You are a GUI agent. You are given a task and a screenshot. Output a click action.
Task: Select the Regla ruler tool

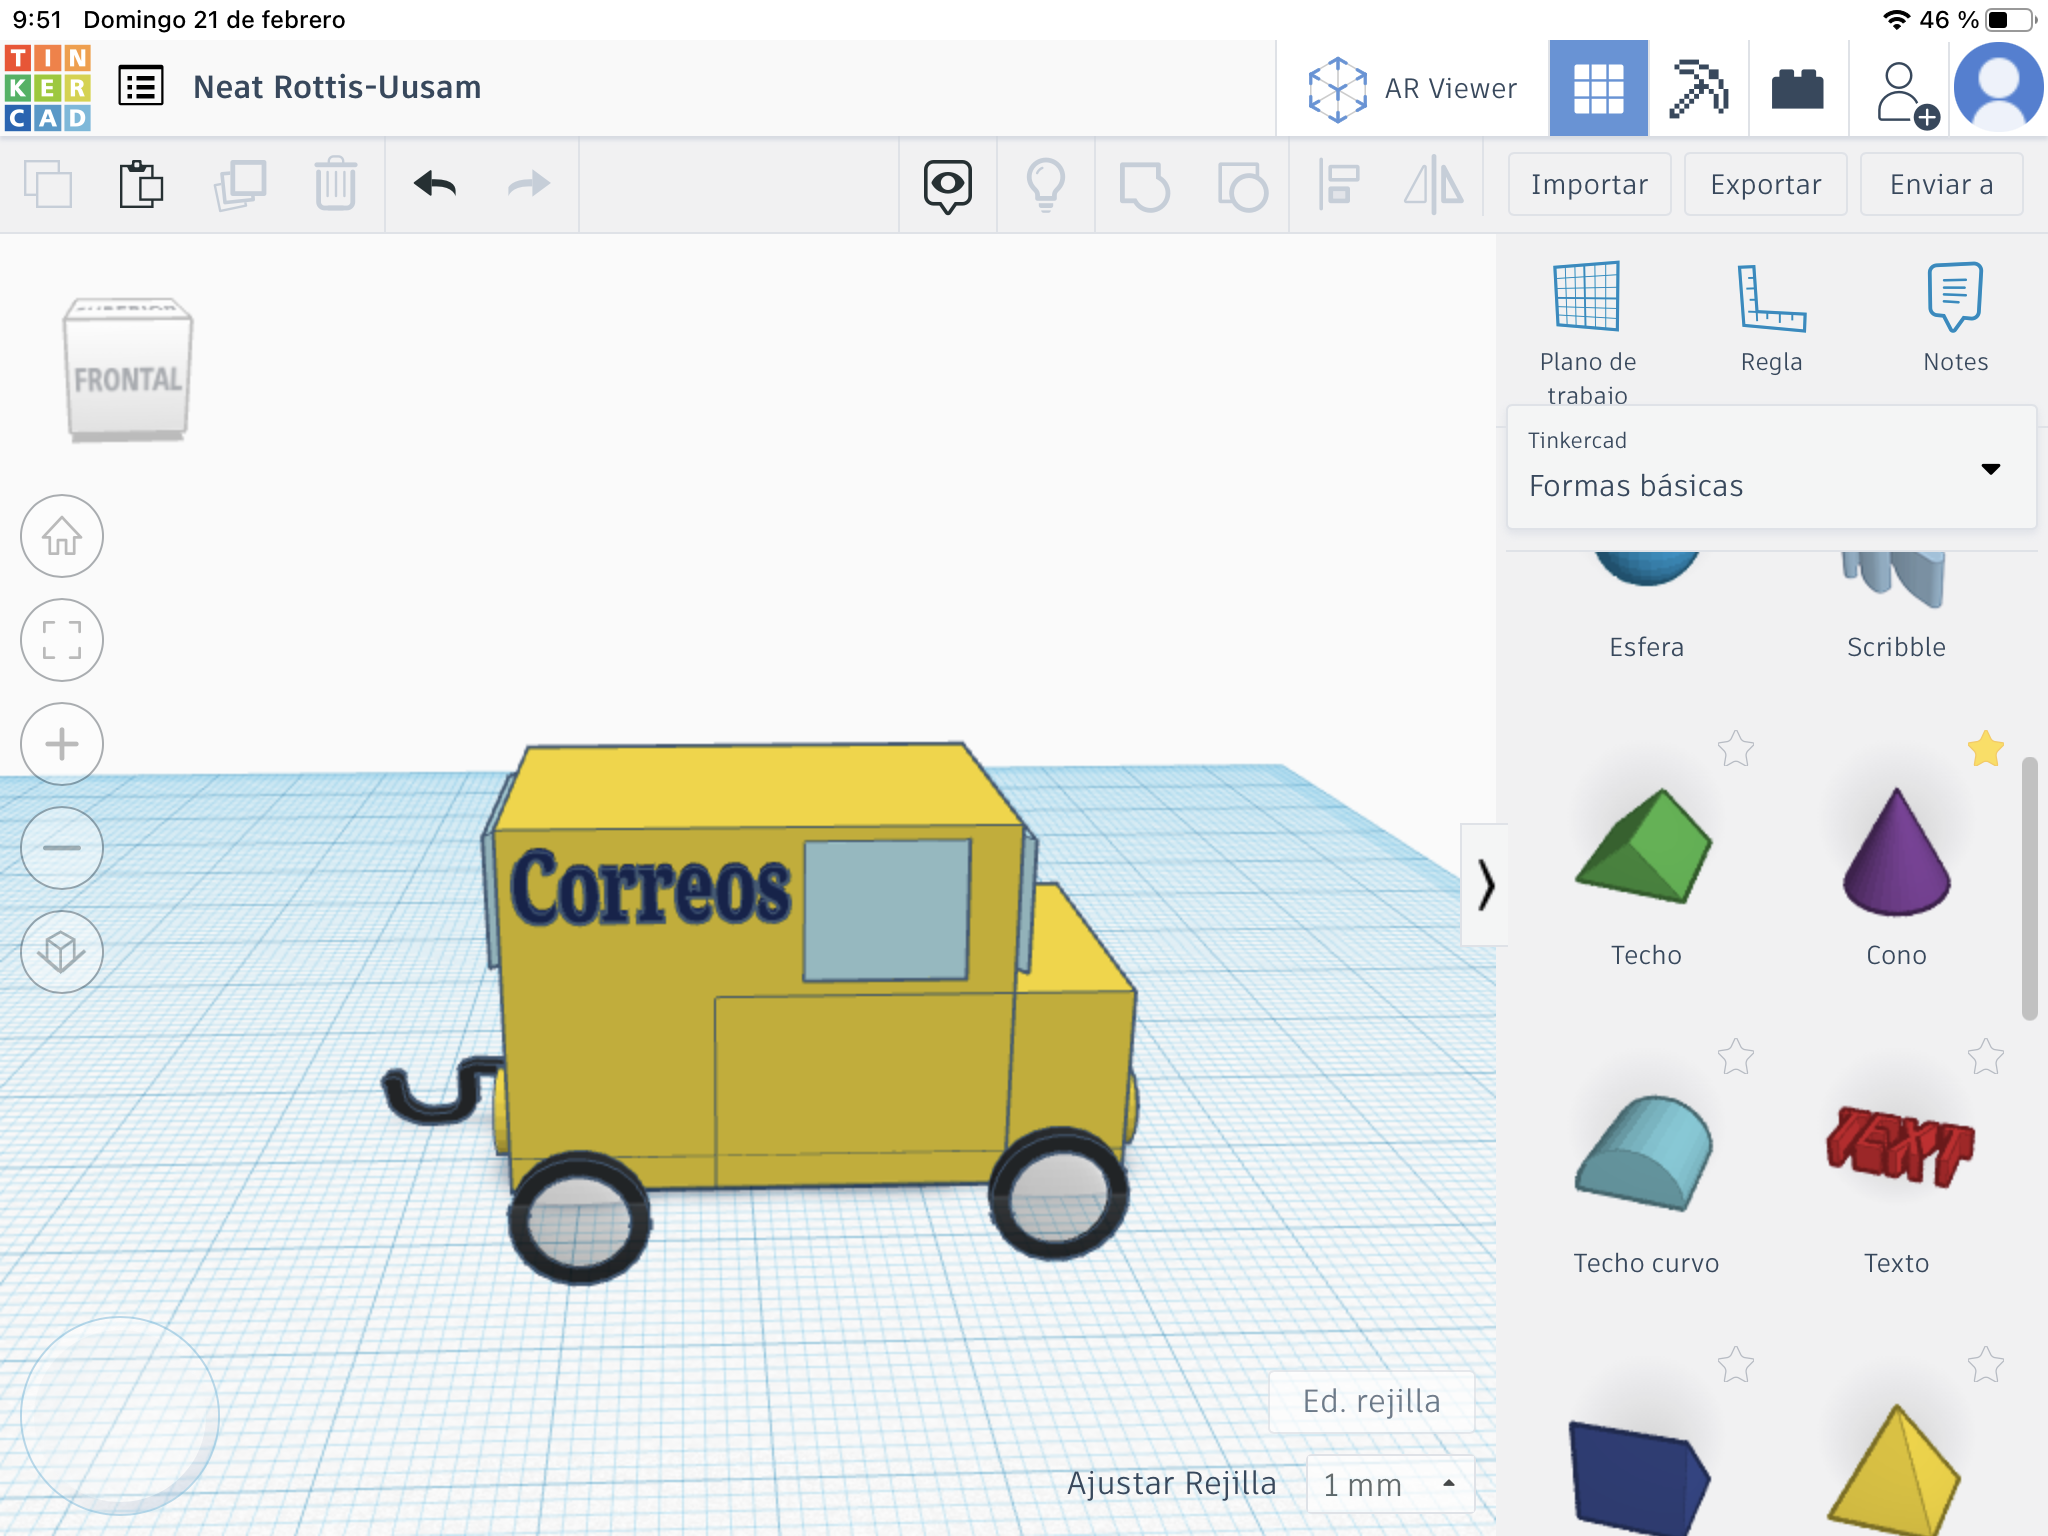coord(1771,318)
